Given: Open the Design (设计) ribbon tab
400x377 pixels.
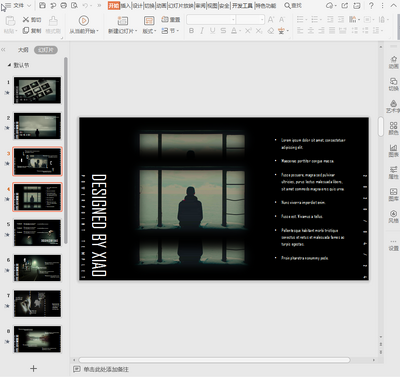Looking at the screenshot, I should [x=137, y=5].
